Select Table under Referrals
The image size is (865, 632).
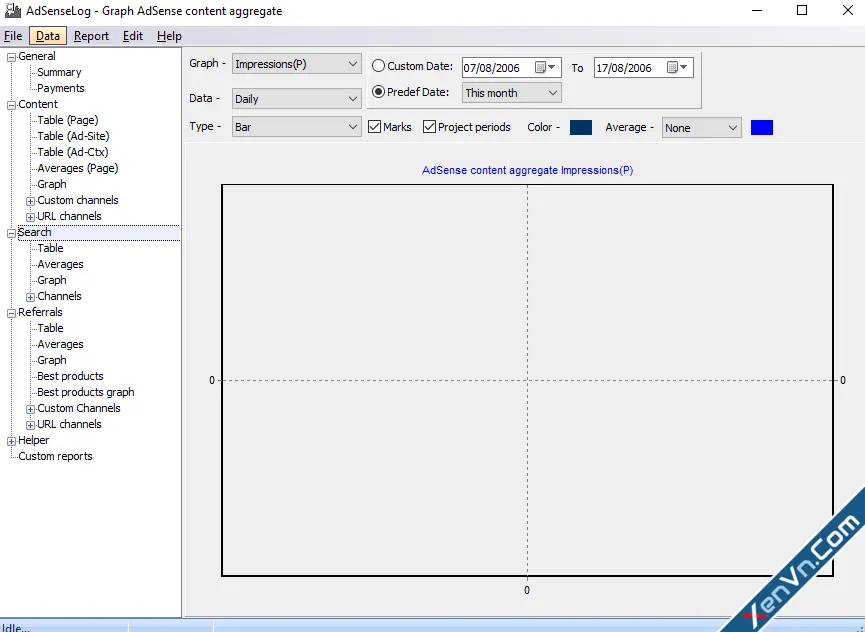tap(50, 328)
